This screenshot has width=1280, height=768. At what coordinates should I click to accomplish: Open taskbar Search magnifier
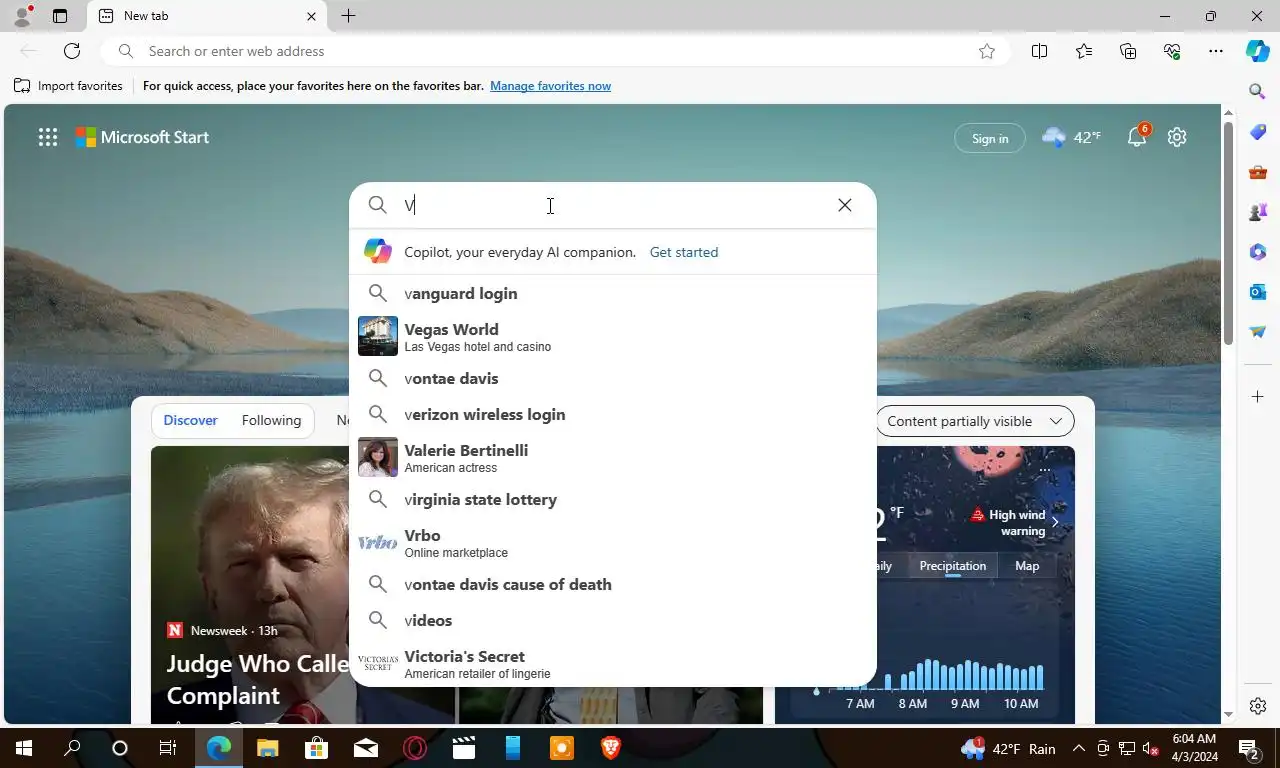point(72,748)
